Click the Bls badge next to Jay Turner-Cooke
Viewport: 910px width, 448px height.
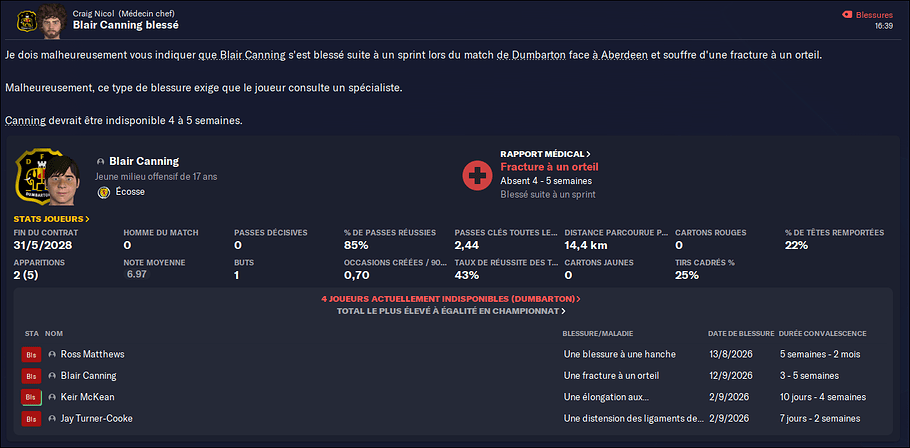coord(31,419)
